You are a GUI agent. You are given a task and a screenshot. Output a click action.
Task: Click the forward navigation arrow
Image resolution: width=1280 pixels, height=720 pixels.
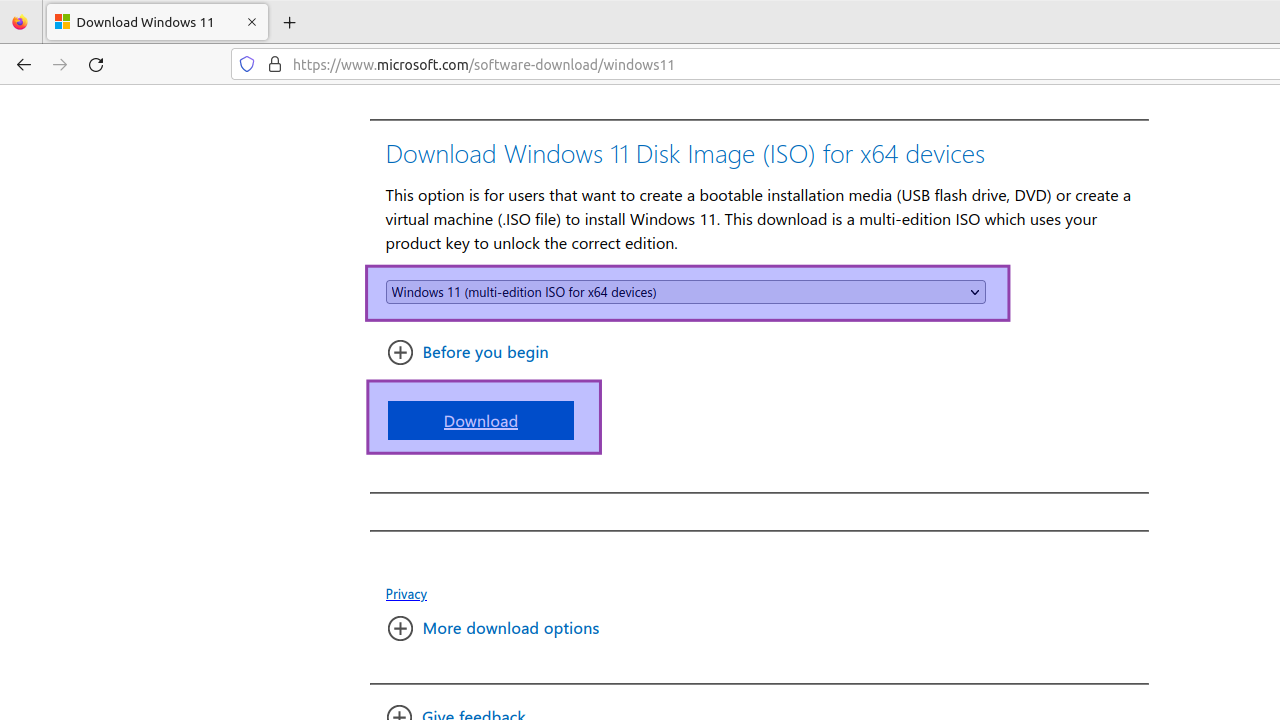tap(60, 64)
